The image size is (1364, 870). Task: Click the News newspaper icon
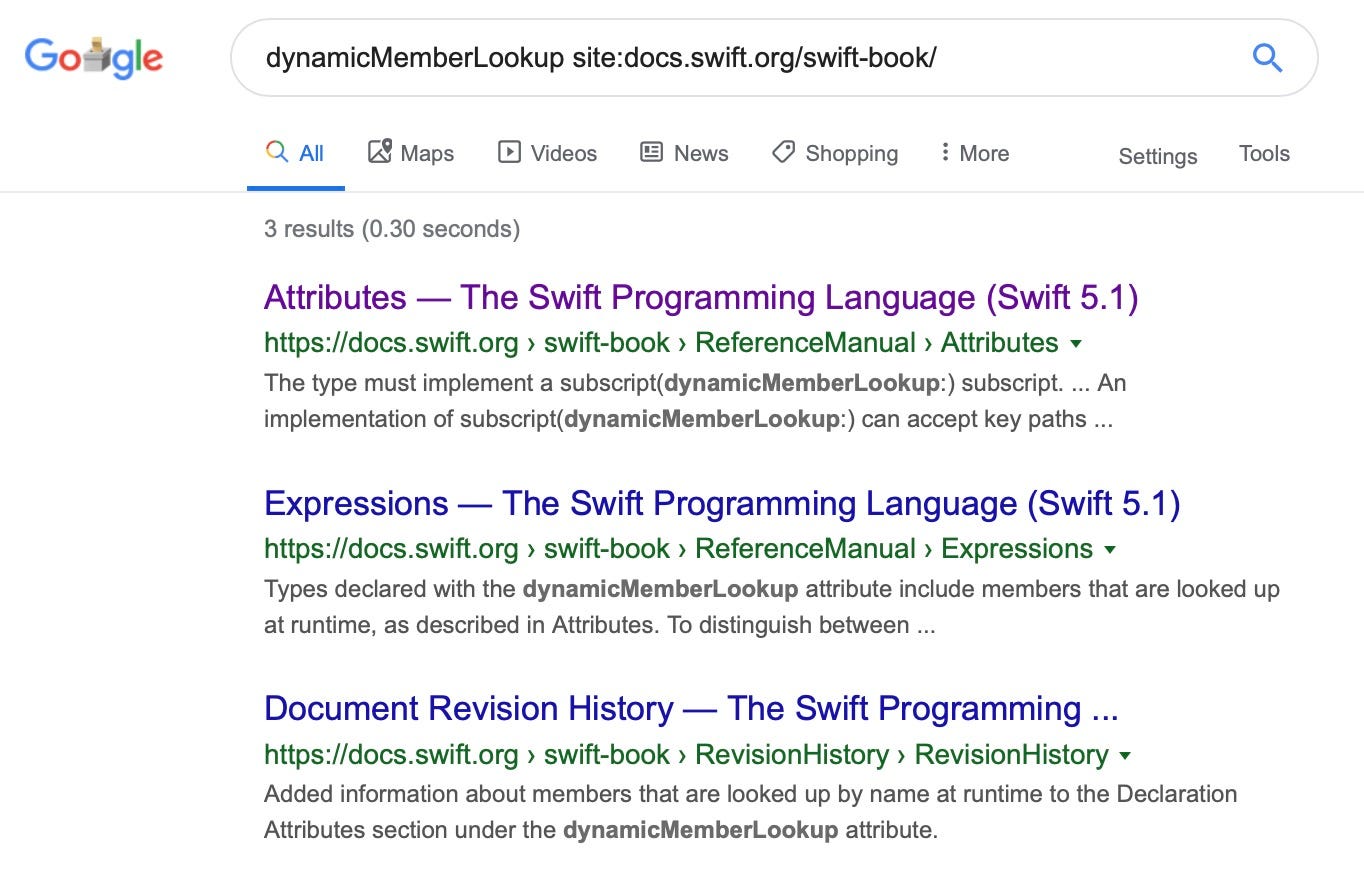[x=652, y=151]
